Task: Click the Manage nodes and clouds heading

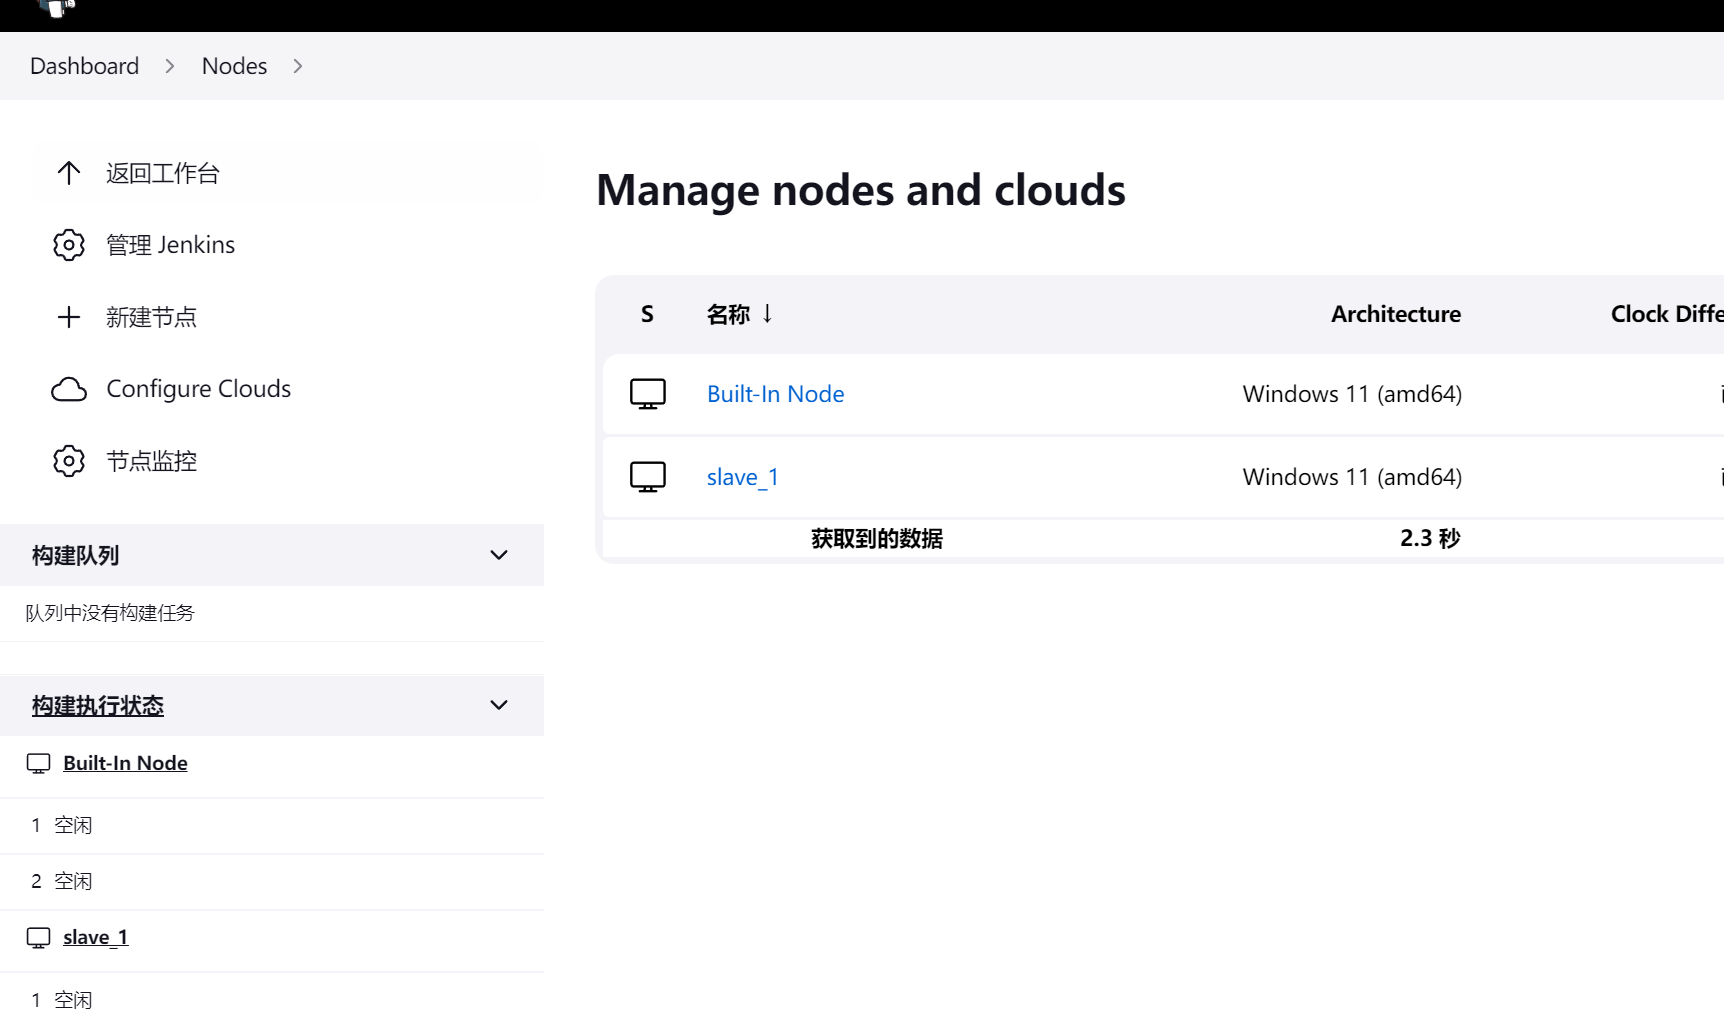Action: pyautogui.click(x=861, y=190)
